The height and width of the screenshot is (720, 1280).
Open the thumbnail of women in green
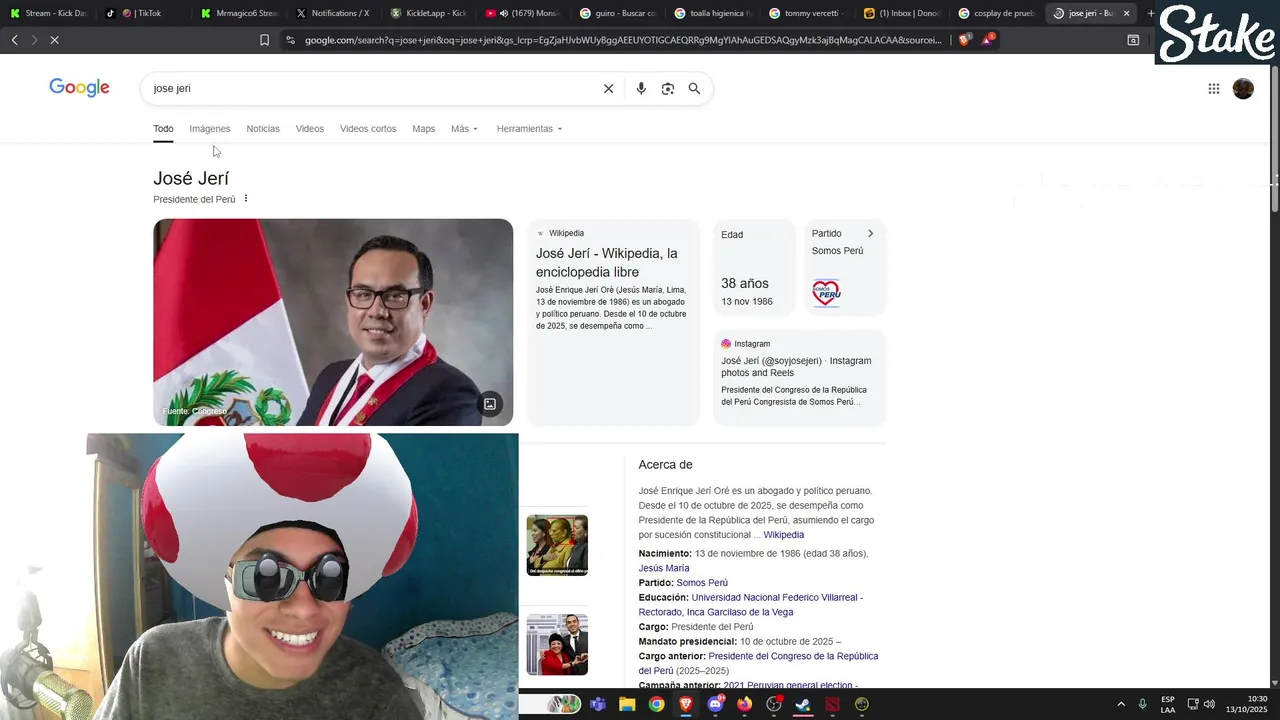pyautogui.click(x=557, y=545)
